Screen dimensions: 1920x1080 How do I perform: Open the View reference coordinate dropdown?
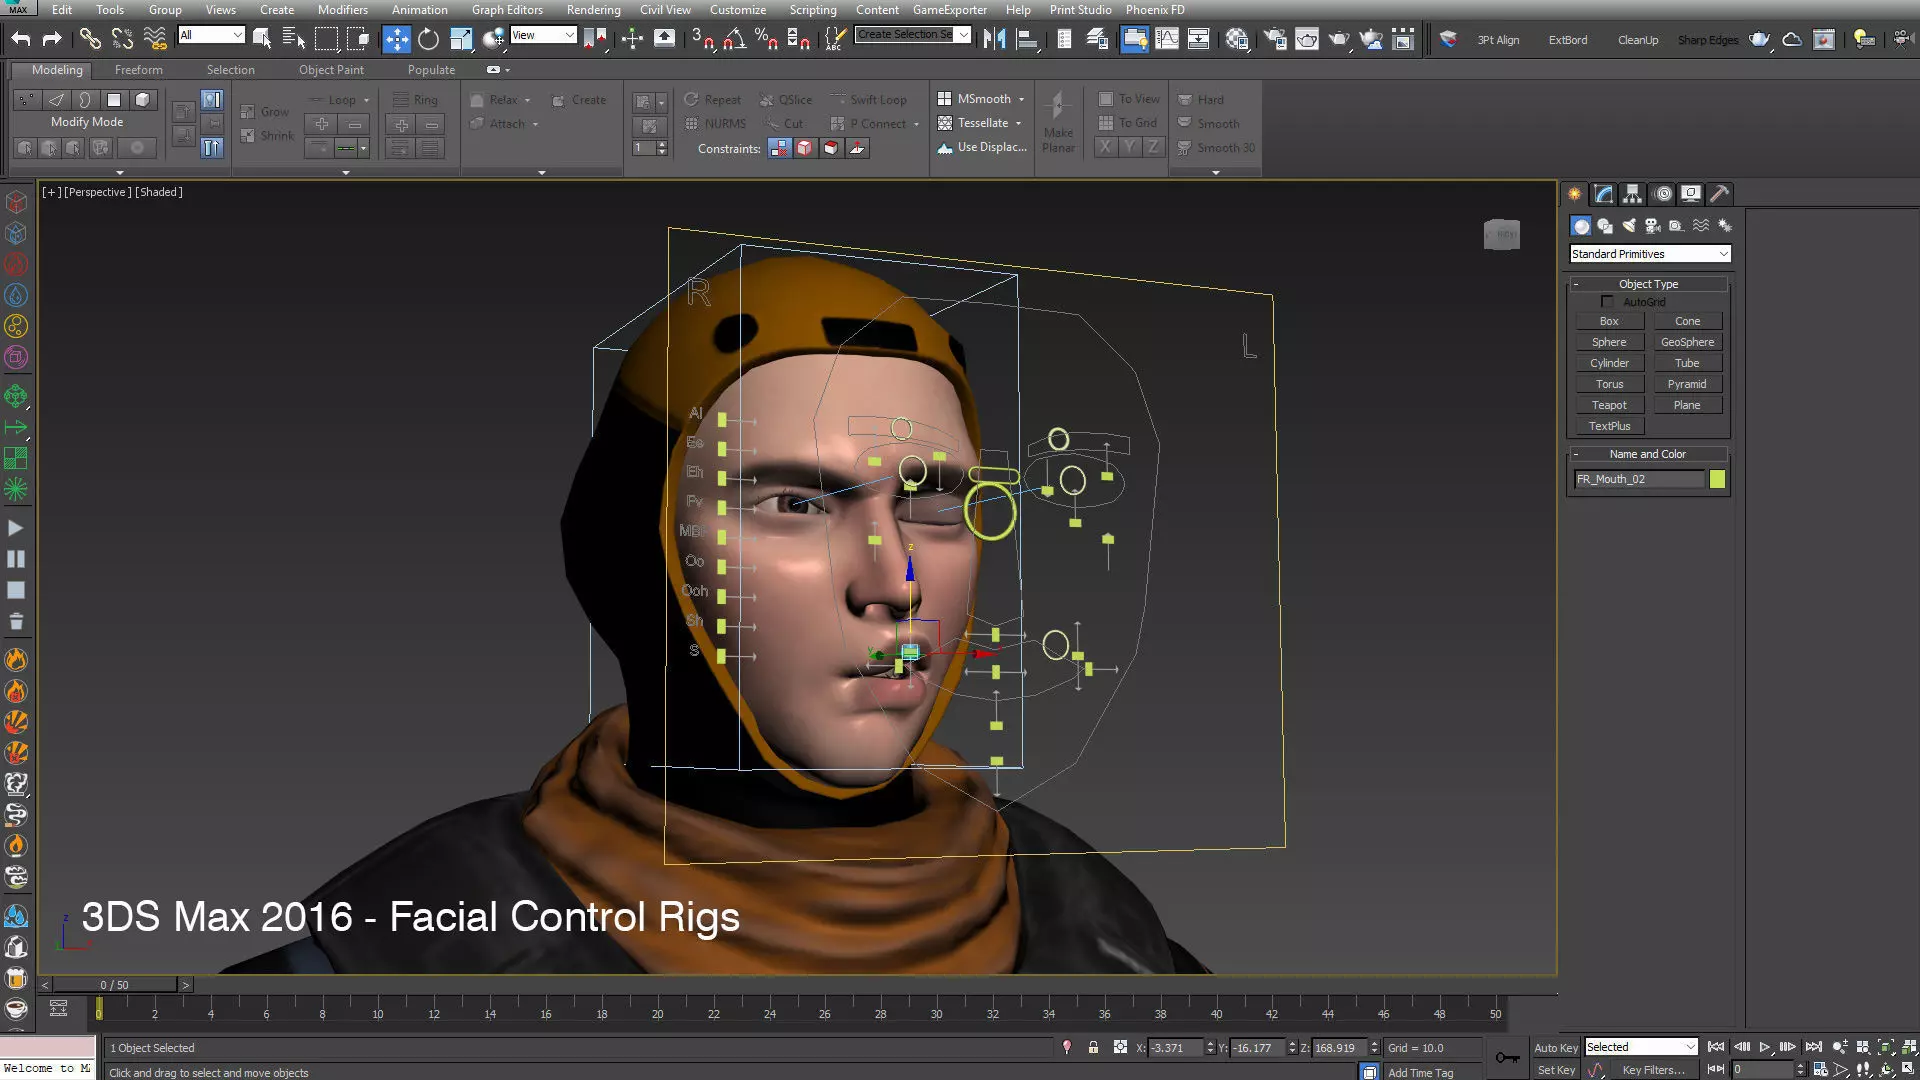coord(543,35)
